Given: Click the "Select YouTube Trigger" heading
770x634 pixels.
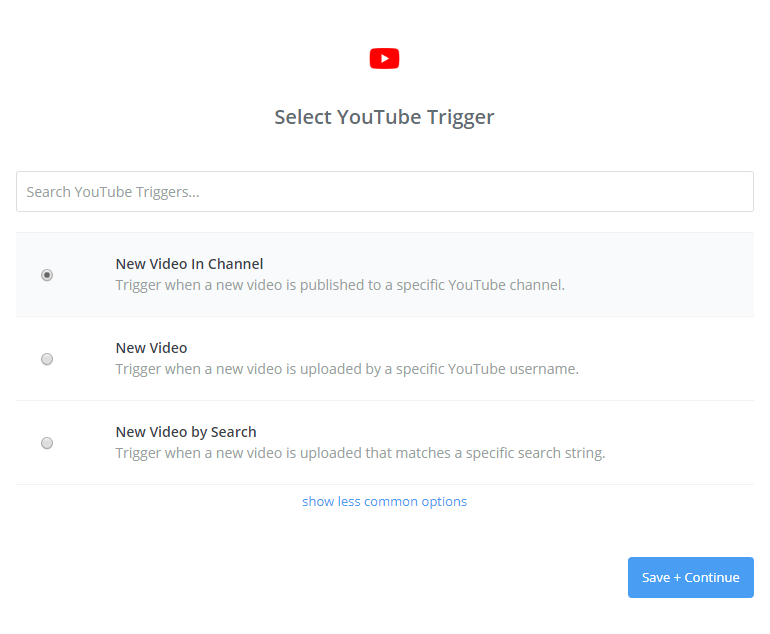Looking at the screenshot, I should coord(384,117).
